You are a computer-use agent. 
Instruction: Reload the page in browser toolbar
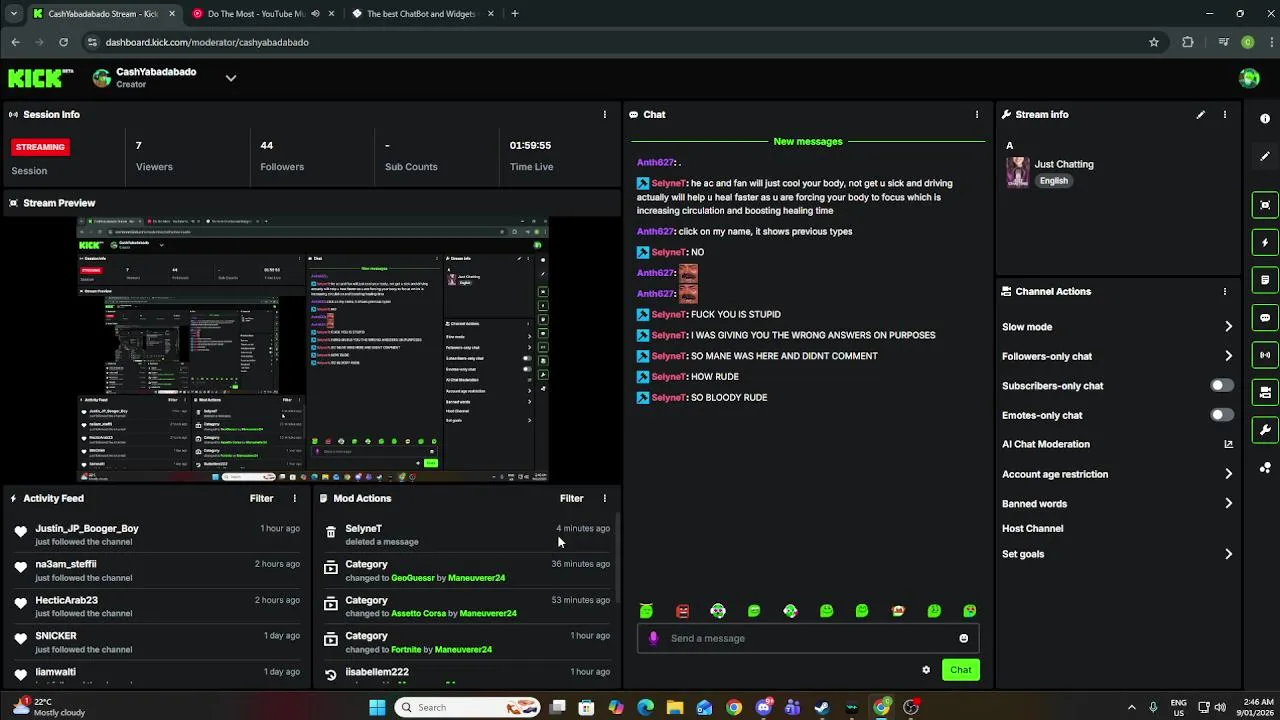(x=63, y=42)
